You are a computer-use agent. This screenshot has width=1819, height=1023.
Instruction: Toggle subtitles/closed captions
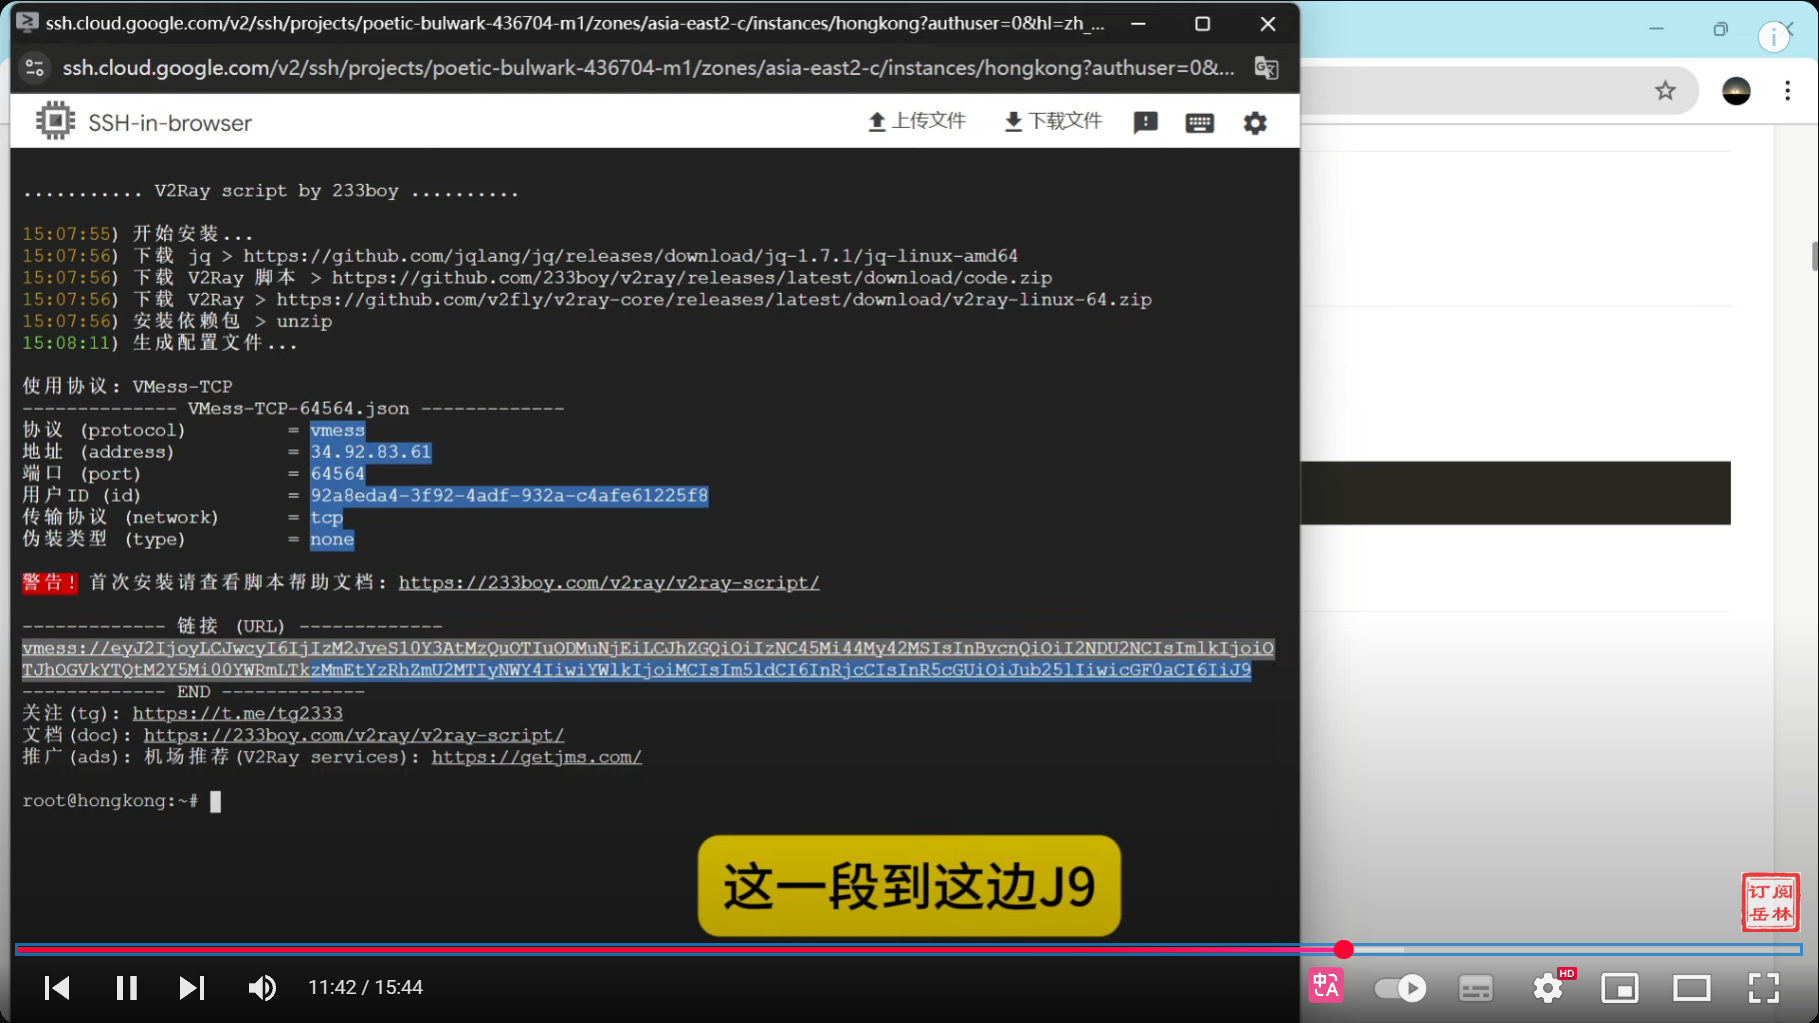(x=1476, y=988)
